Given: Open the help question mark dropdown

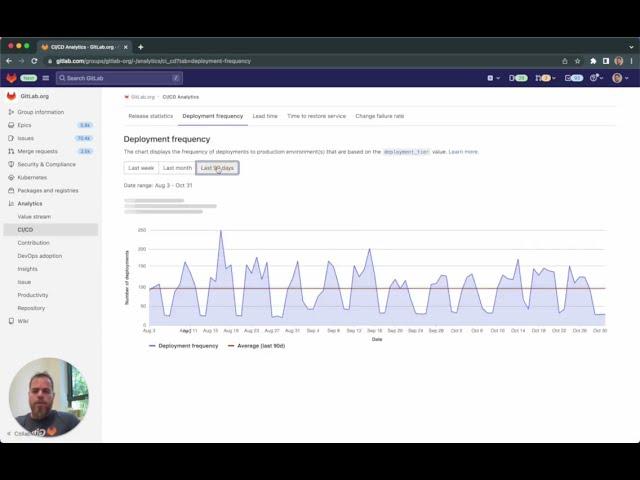Looking at the screenshot, I should (x=596, y=78).
